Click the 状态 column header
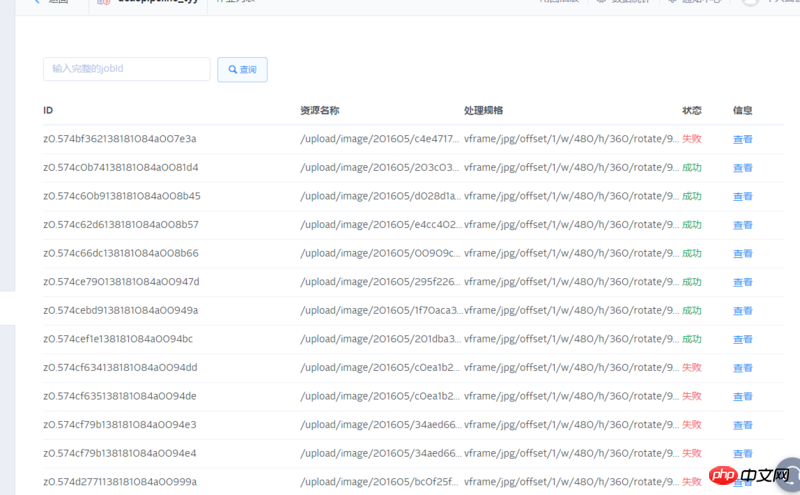800x495 pixels. (x=691, y=111)
